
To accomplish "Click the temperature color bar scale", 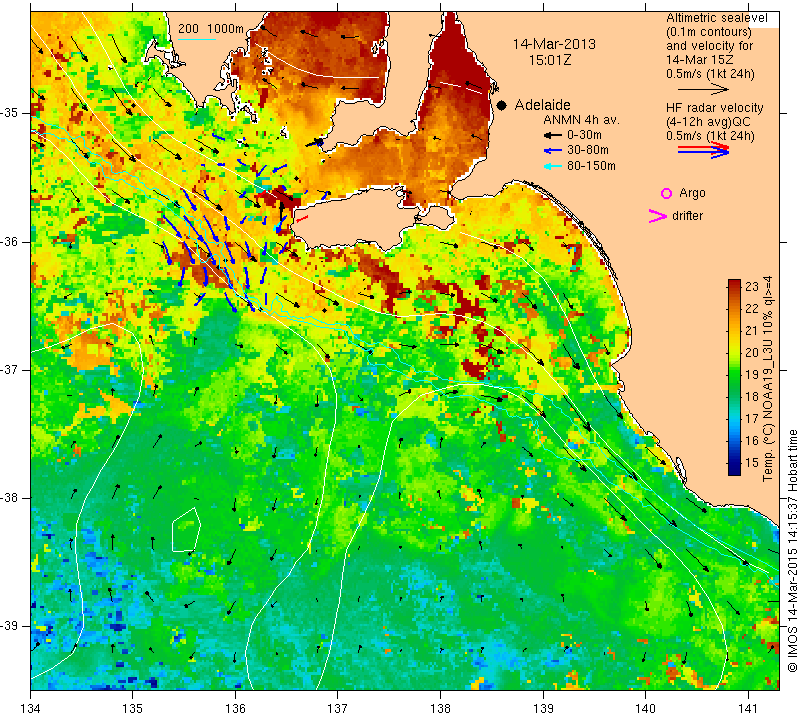I will point(734,377).
